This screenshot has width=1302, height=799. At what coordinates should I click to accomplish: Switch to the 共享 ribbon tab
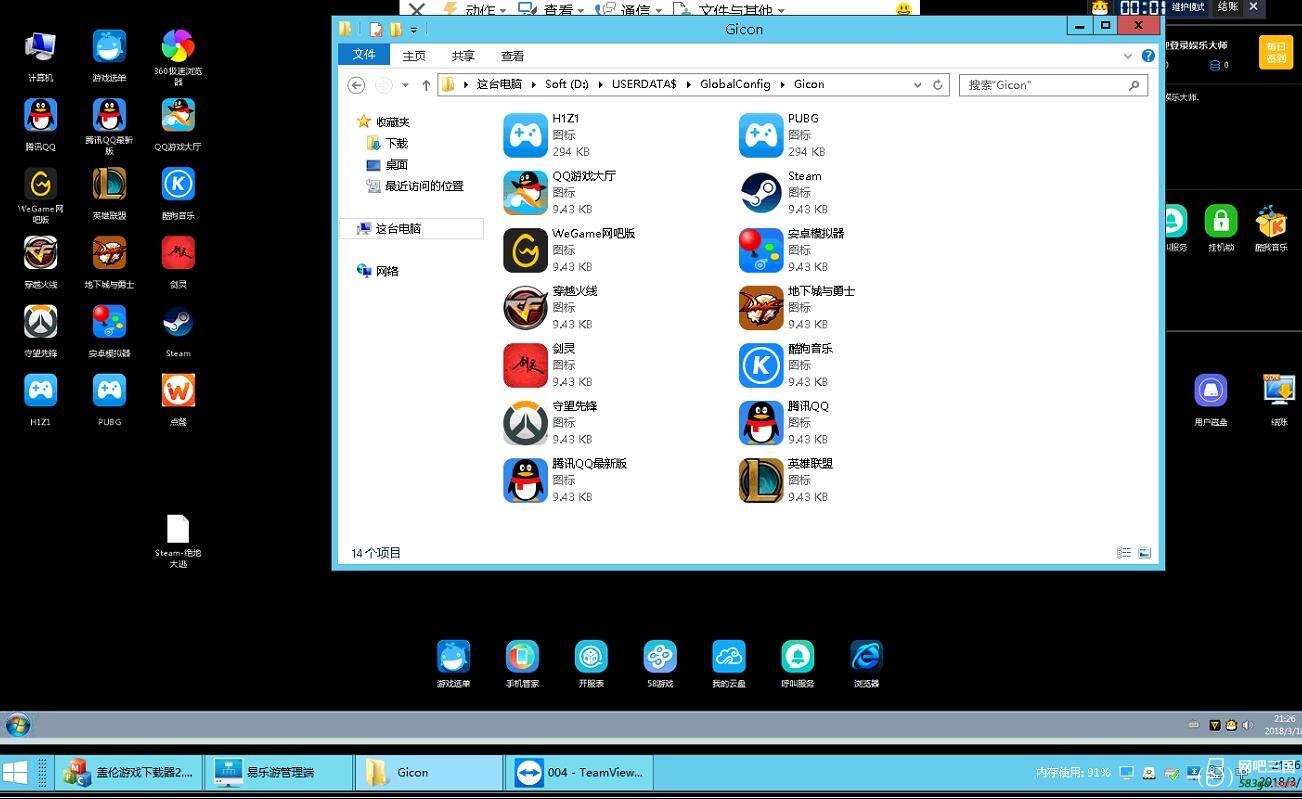coord(463,56)
